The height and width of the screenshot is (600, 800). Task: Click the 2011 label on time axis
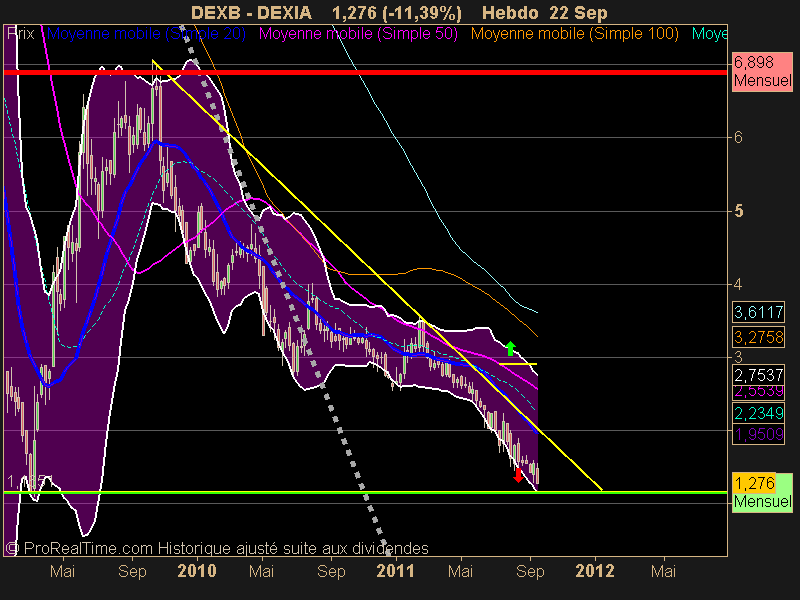pyautogui.click(x=395, y=570)
